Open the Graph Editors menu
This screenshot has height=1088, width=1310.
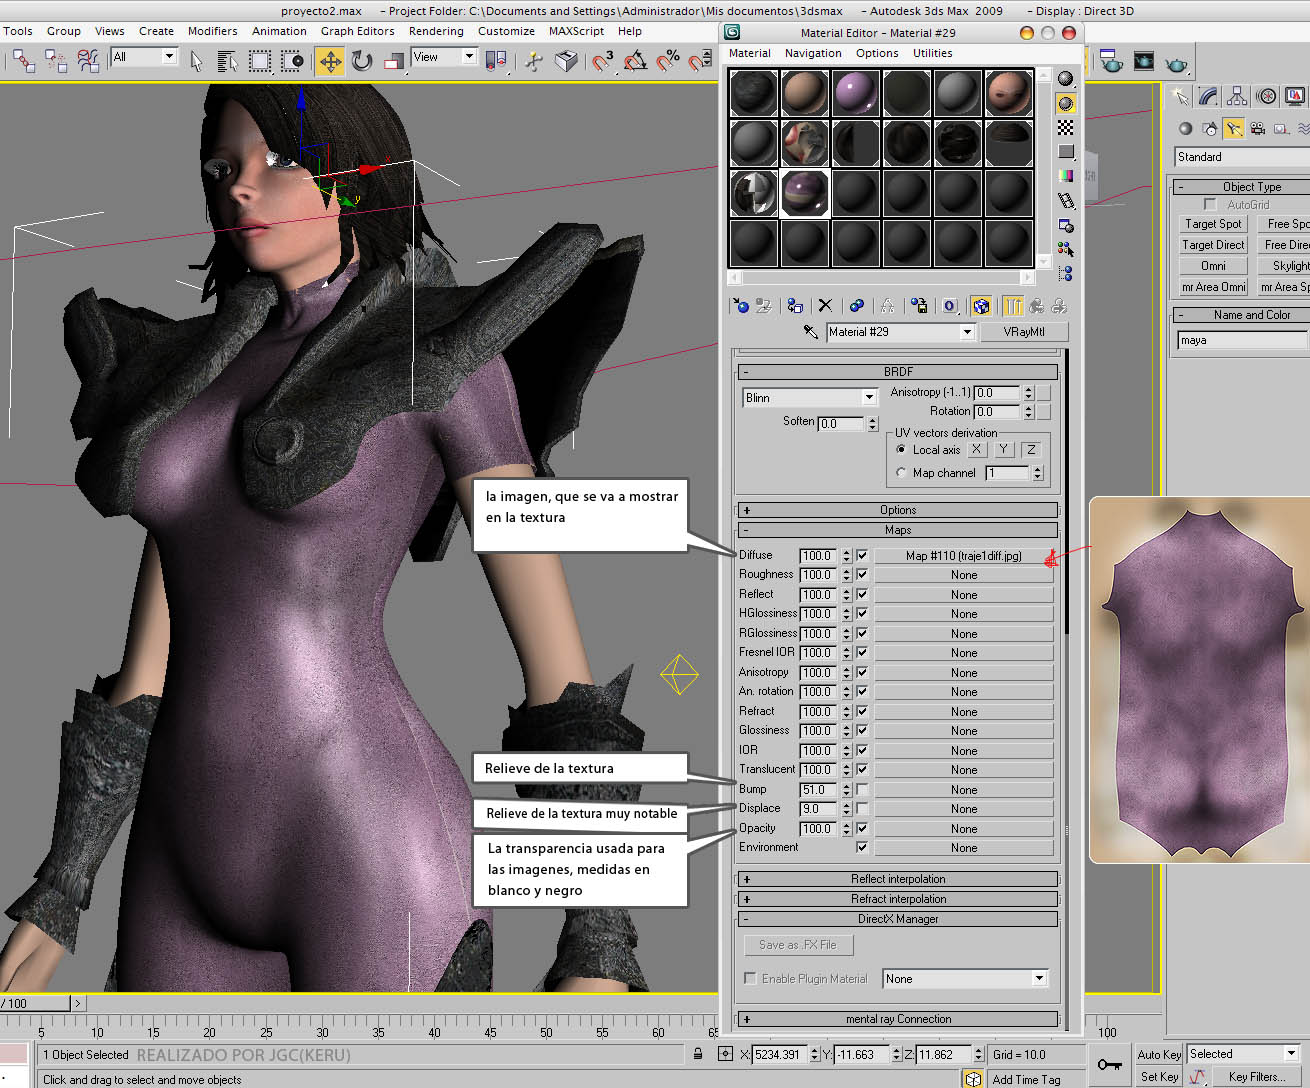tap(357, 31)
